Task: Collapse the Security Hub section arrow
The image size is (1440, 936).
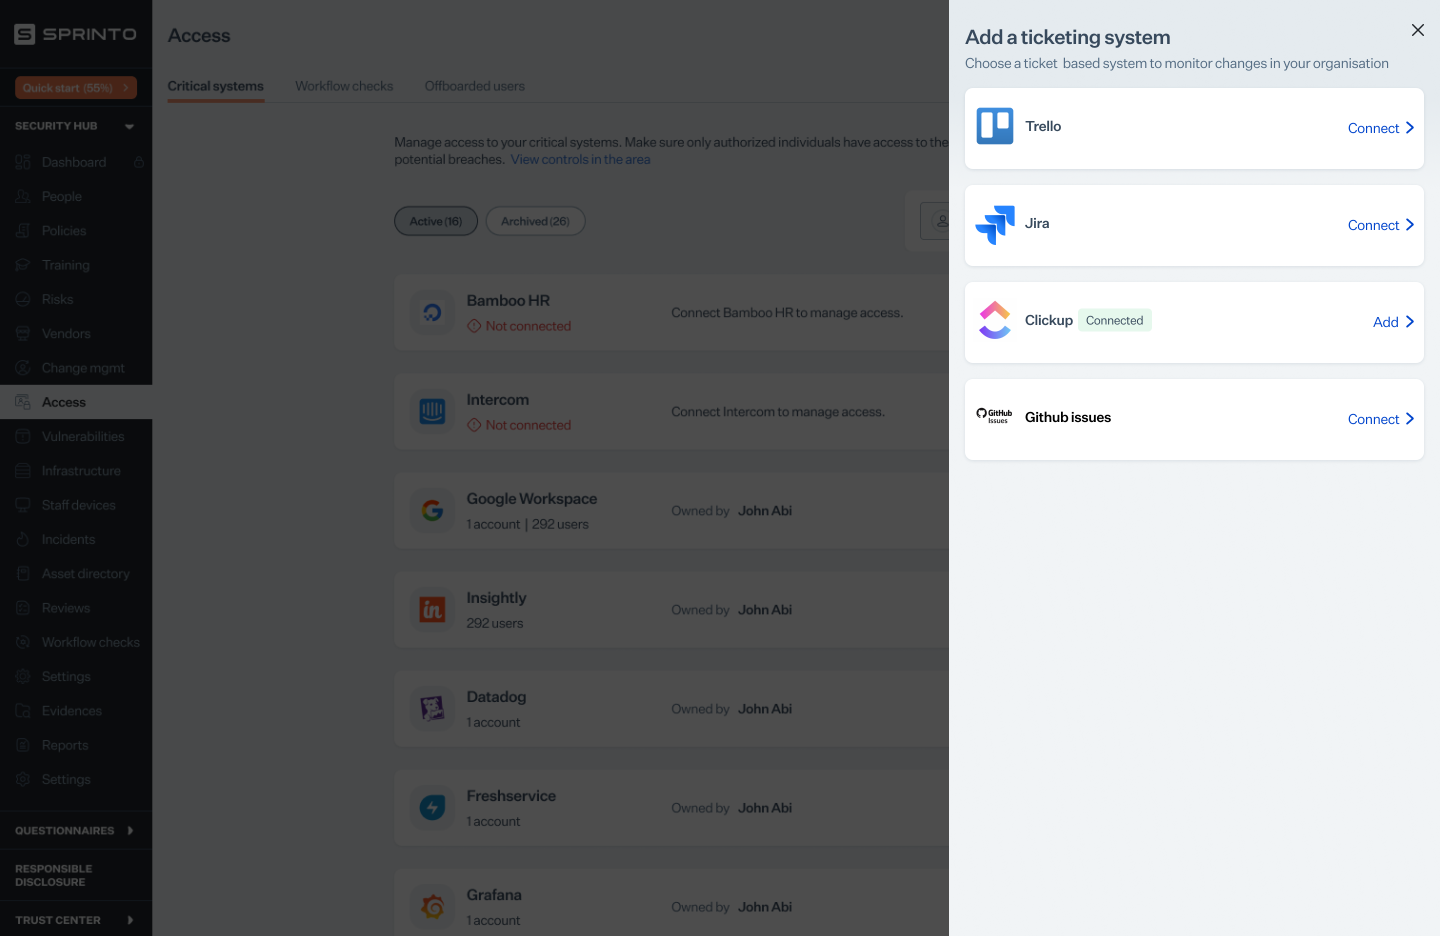Action: coord(129,127)
